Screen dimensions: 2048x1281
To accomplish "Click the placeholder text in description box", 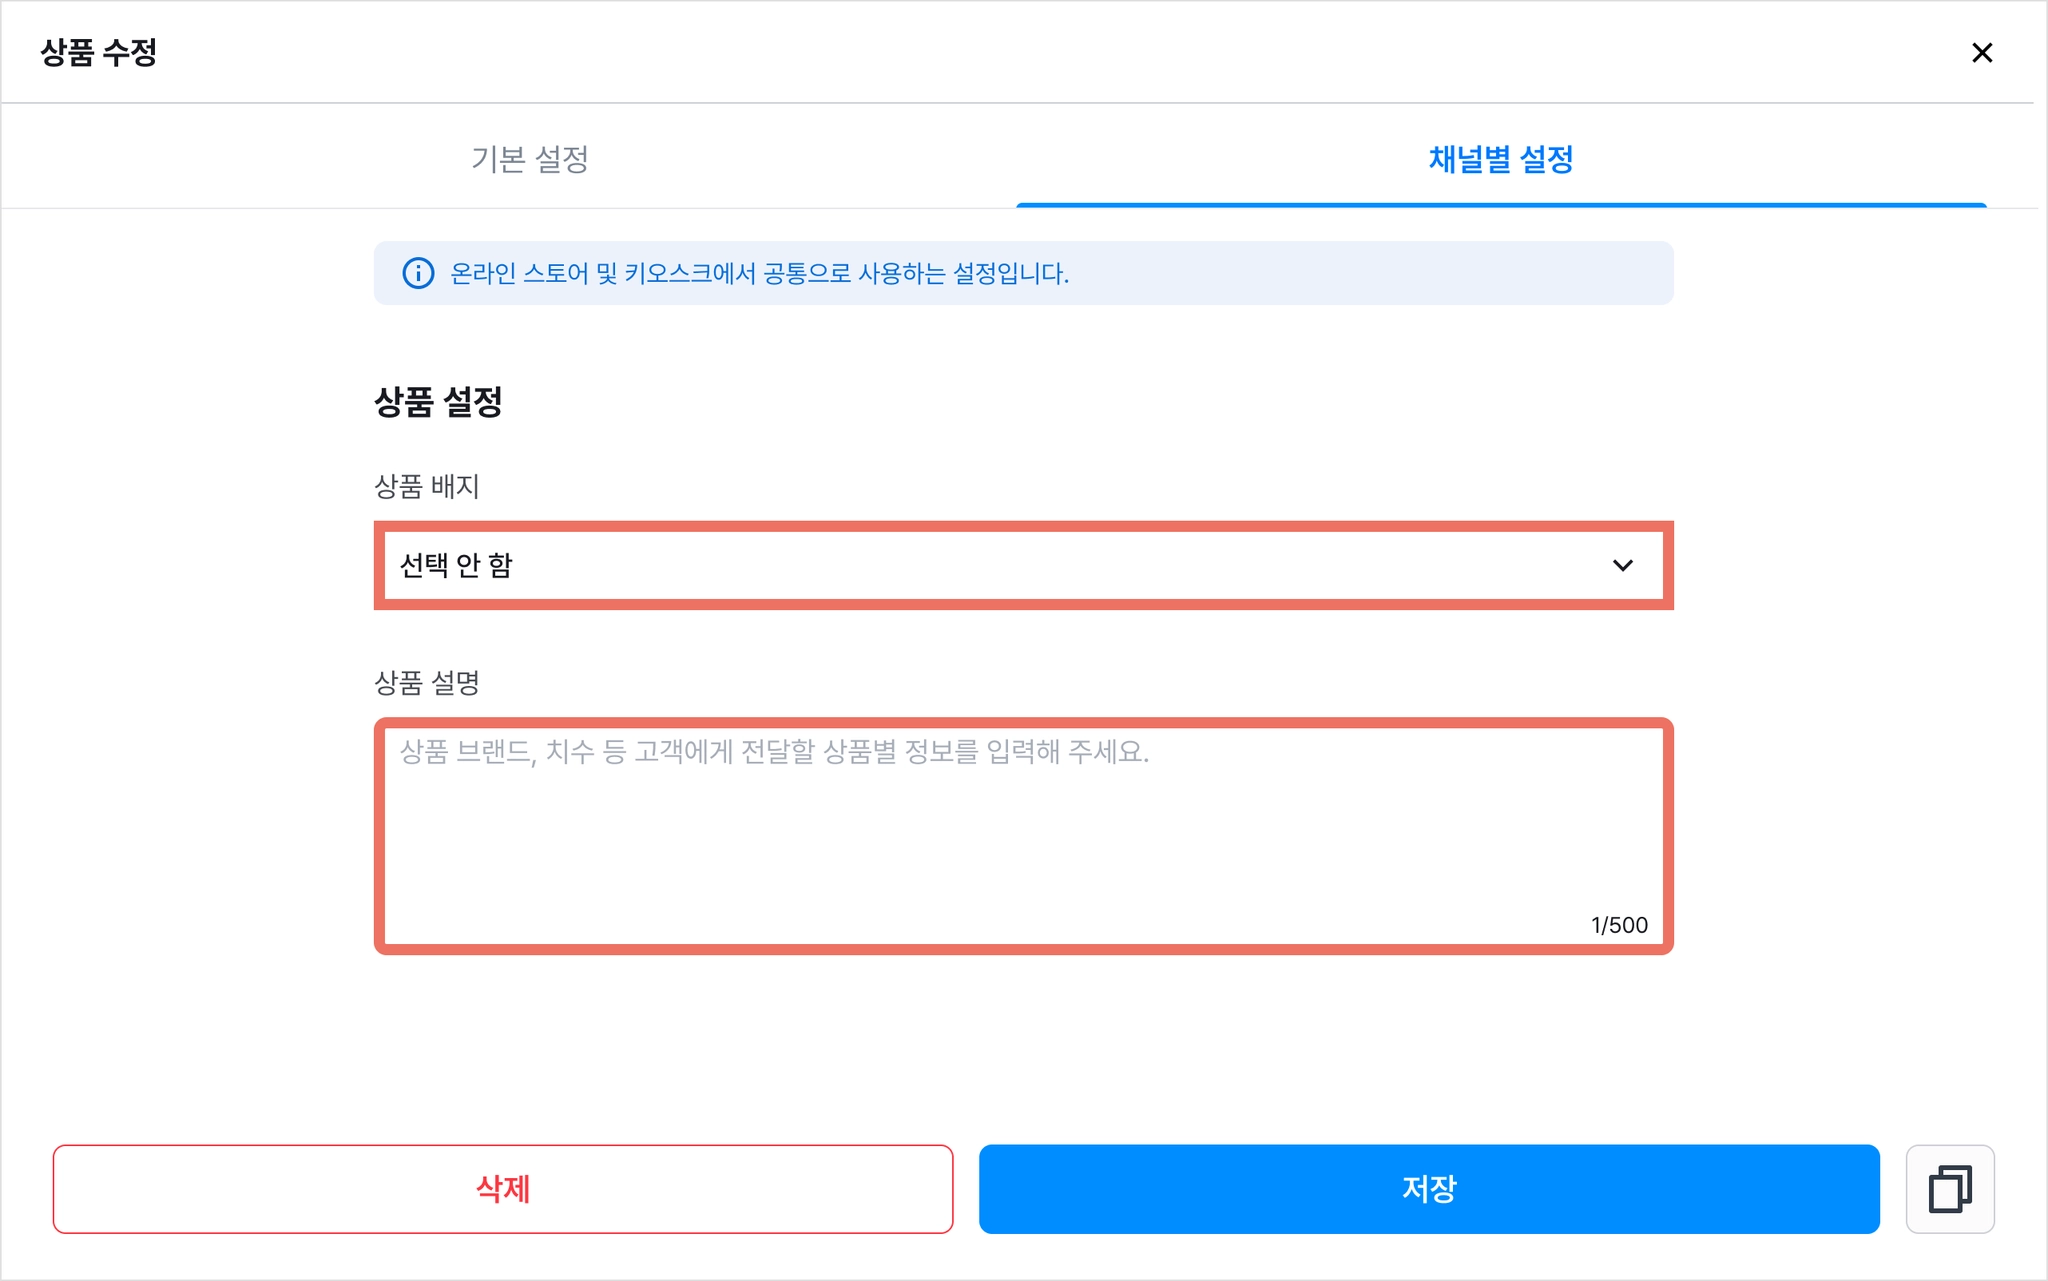I will coord(775,751).
